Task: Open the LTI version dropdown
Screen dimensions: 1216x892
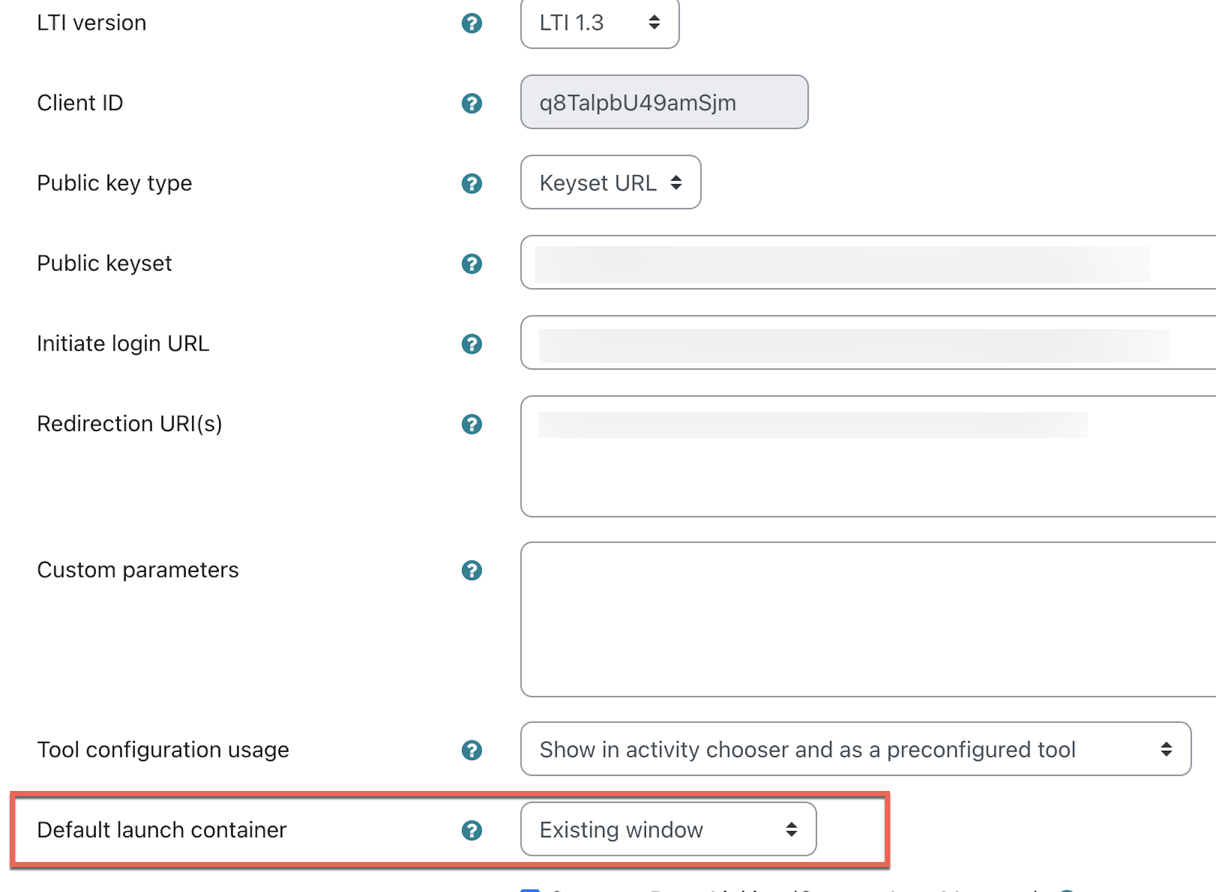Action: coord(599,23)
